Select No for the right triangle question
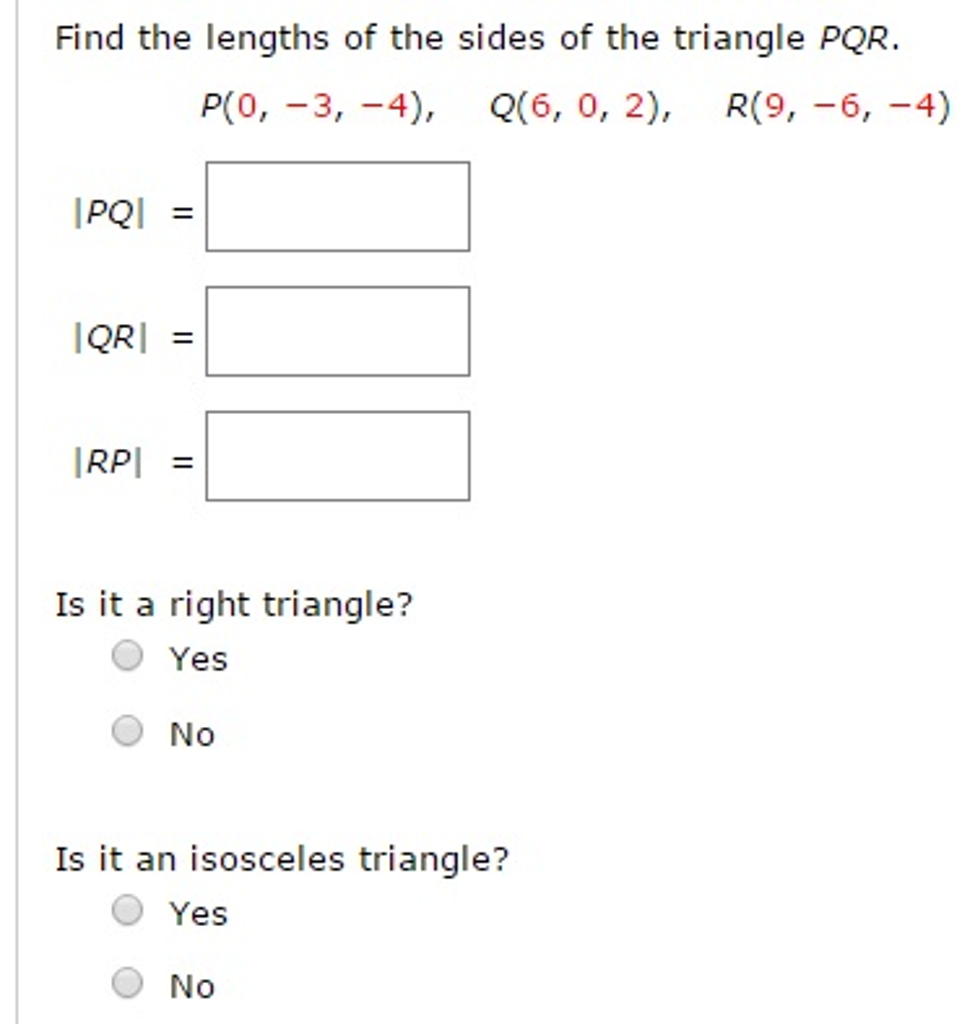The height and width of the screenshot is (1024, 975). [x=128, y=729]
